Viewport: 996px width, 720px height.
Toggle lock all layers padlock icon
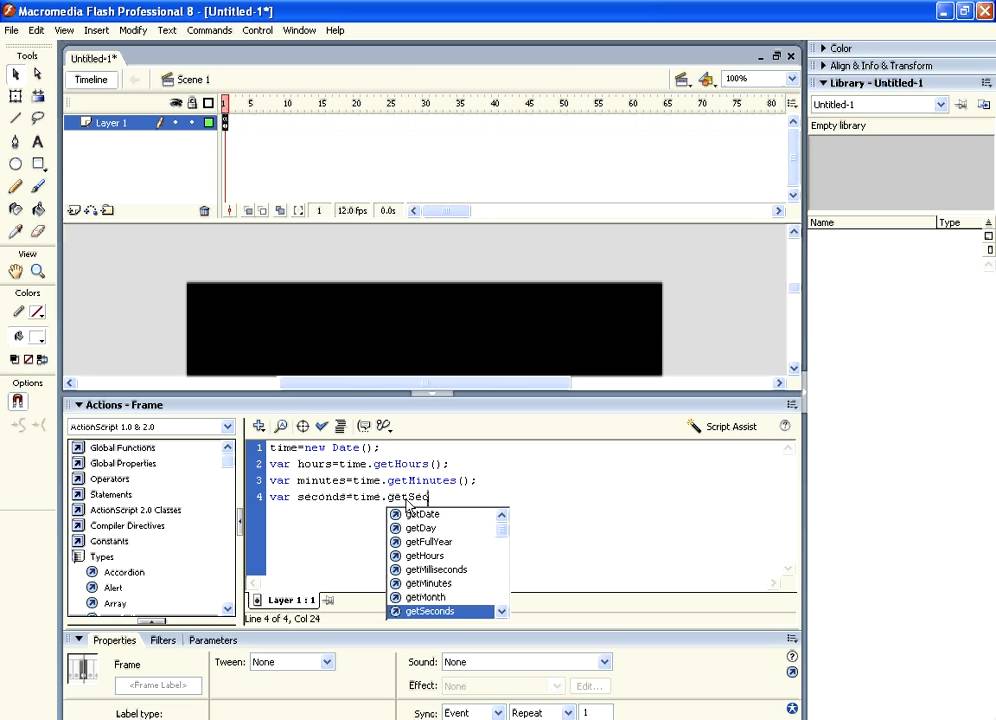point(192,102)
